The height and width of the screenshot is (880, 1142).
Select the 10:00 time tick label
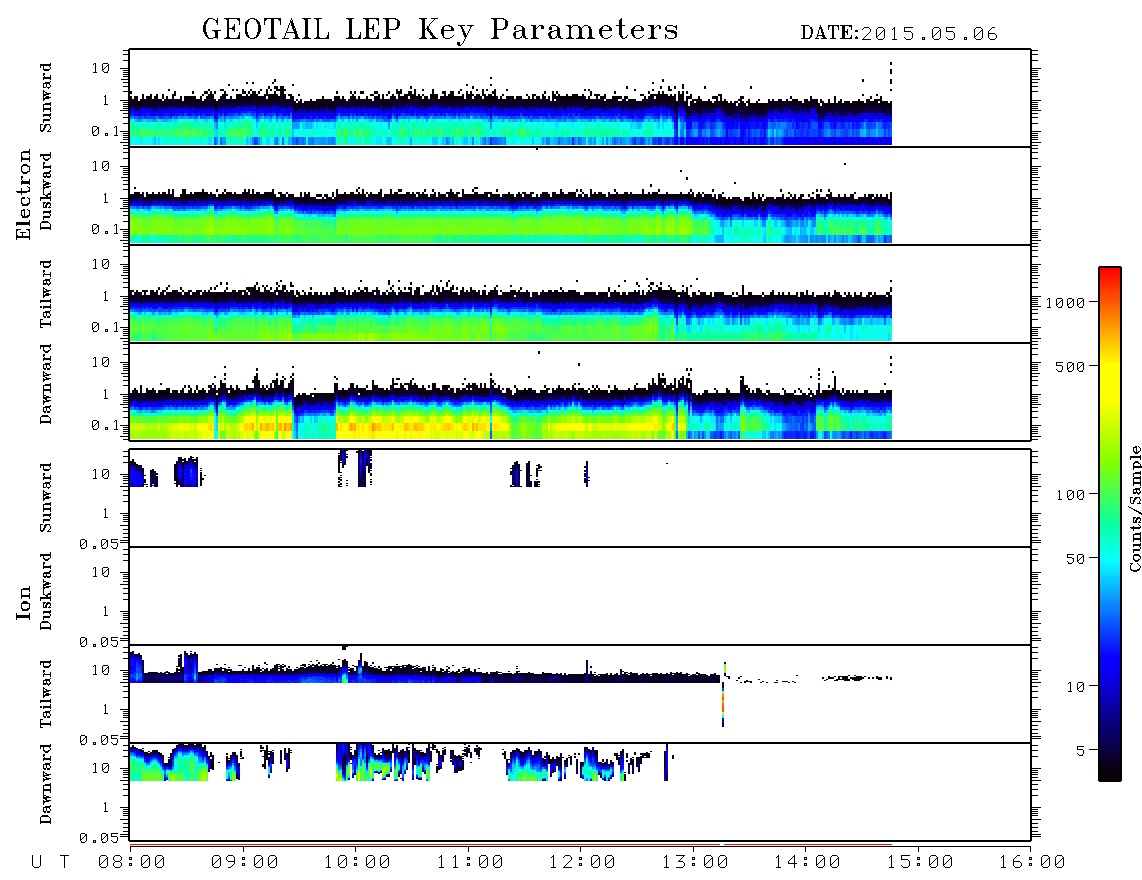tap(358, 863)
